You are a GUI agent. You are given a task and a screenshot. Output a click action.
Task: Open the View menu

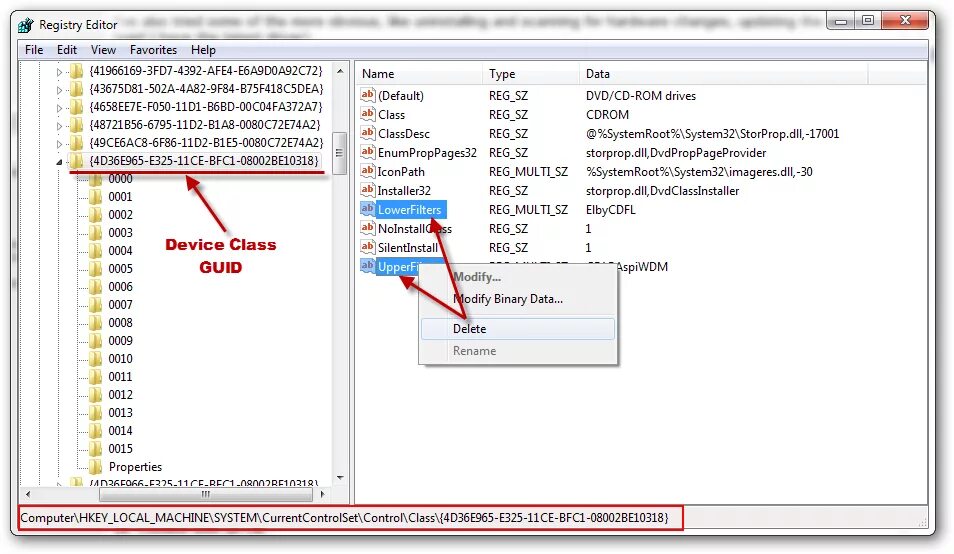[103, 50]
